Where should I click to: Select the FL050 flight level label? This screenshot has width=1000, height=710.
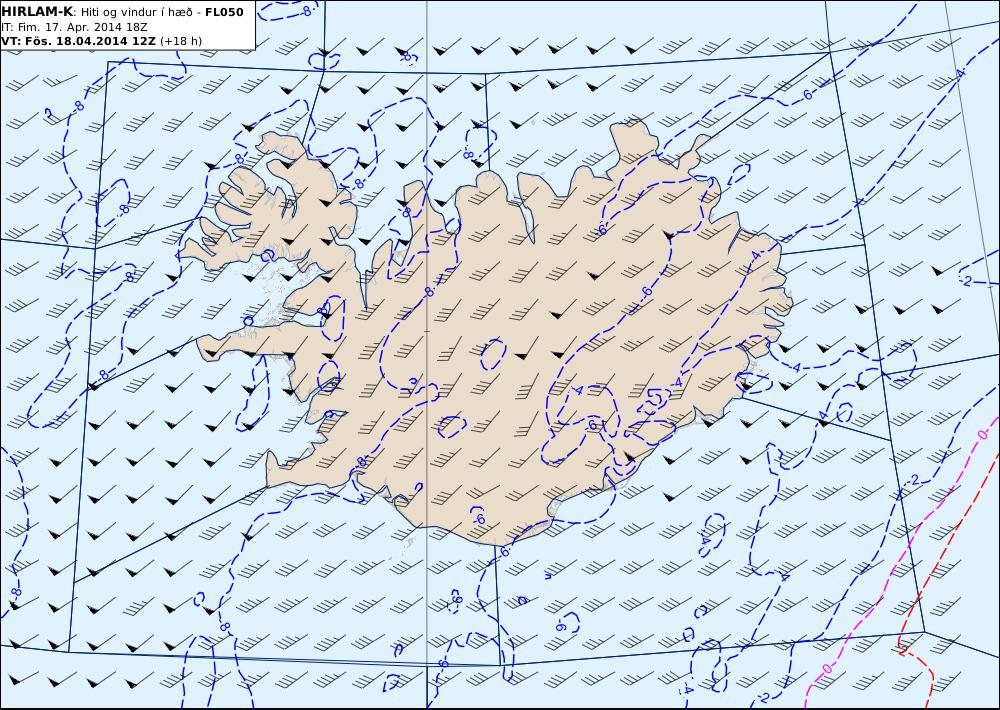224,12
